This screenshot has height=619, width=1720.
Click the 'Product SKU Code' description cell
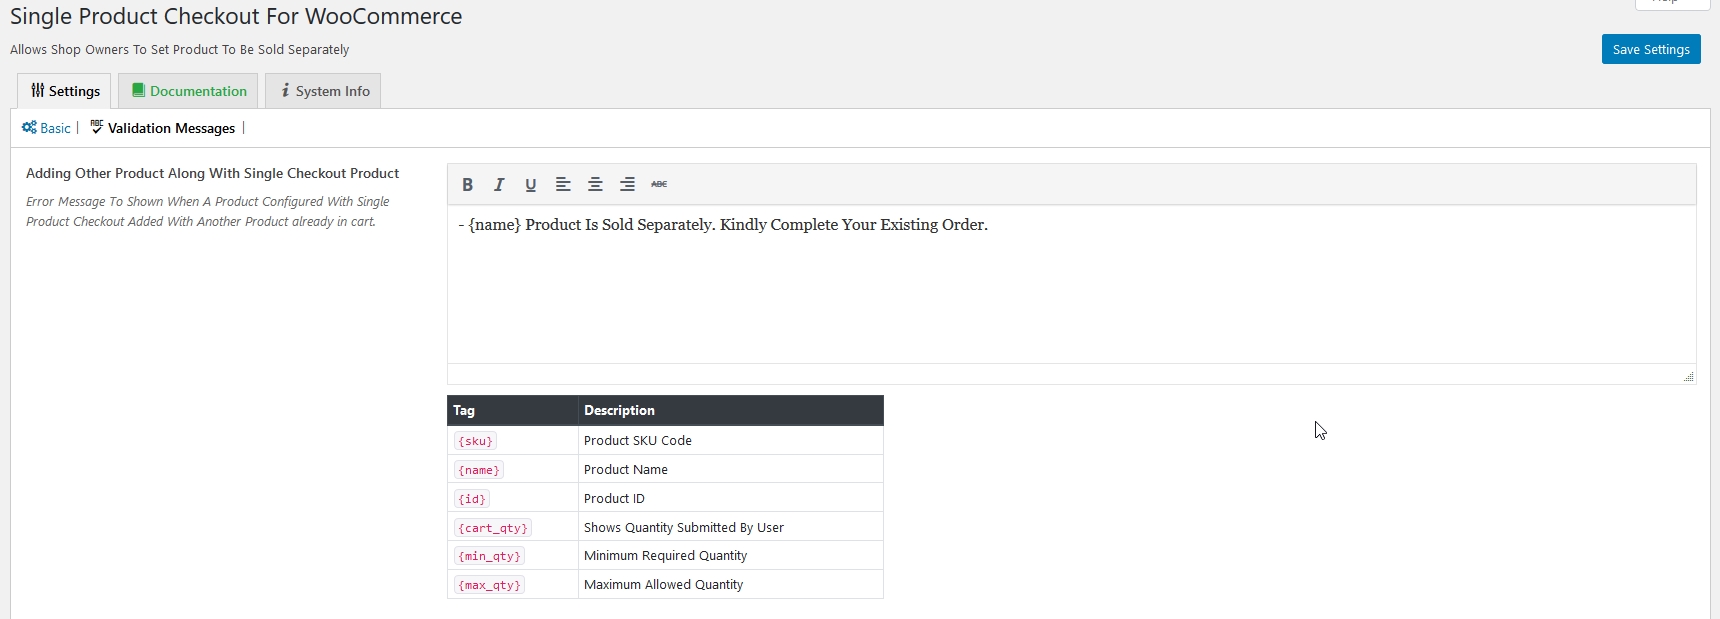(x=731, y=441)
